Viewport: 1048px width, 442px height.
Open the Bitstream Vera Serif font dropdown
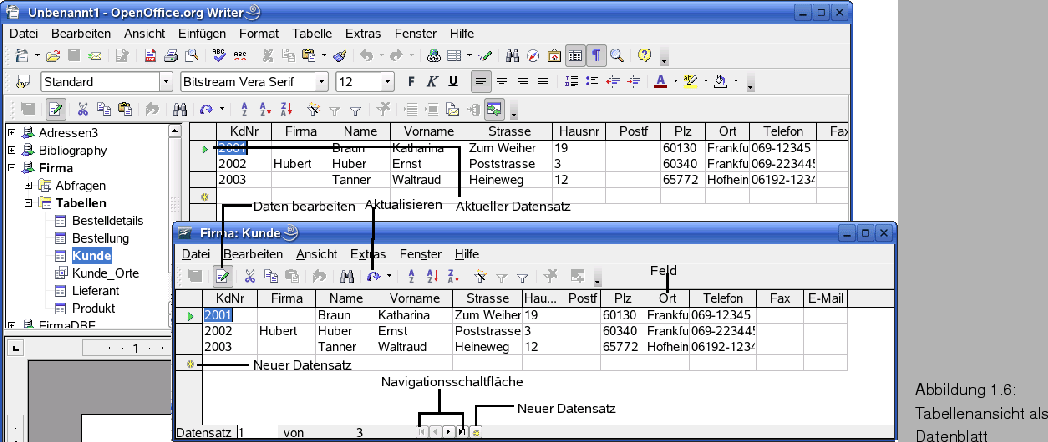pyautogui.click(x=322, y=82)
